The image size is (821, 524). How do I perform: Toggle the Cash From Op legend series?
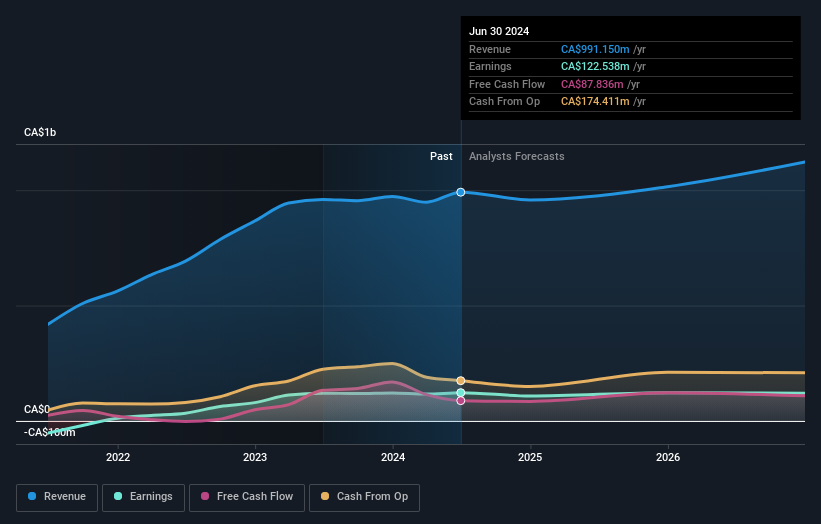click(x=364, y=497)
